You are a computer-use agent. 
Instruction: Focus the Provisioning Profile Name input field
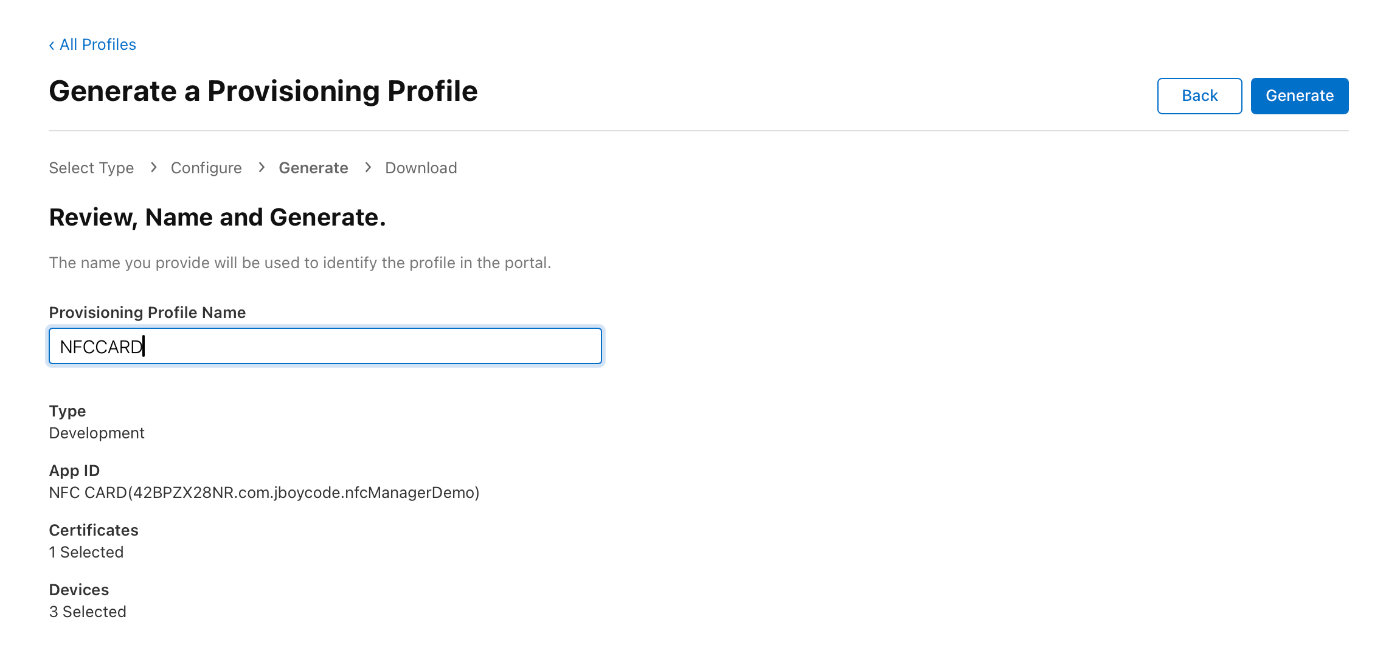tap(325, 346)
